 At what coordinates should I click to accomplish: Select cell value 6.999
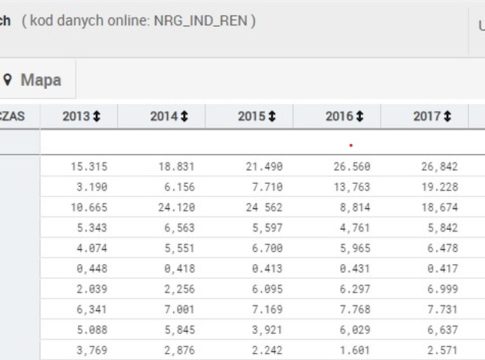443,289
